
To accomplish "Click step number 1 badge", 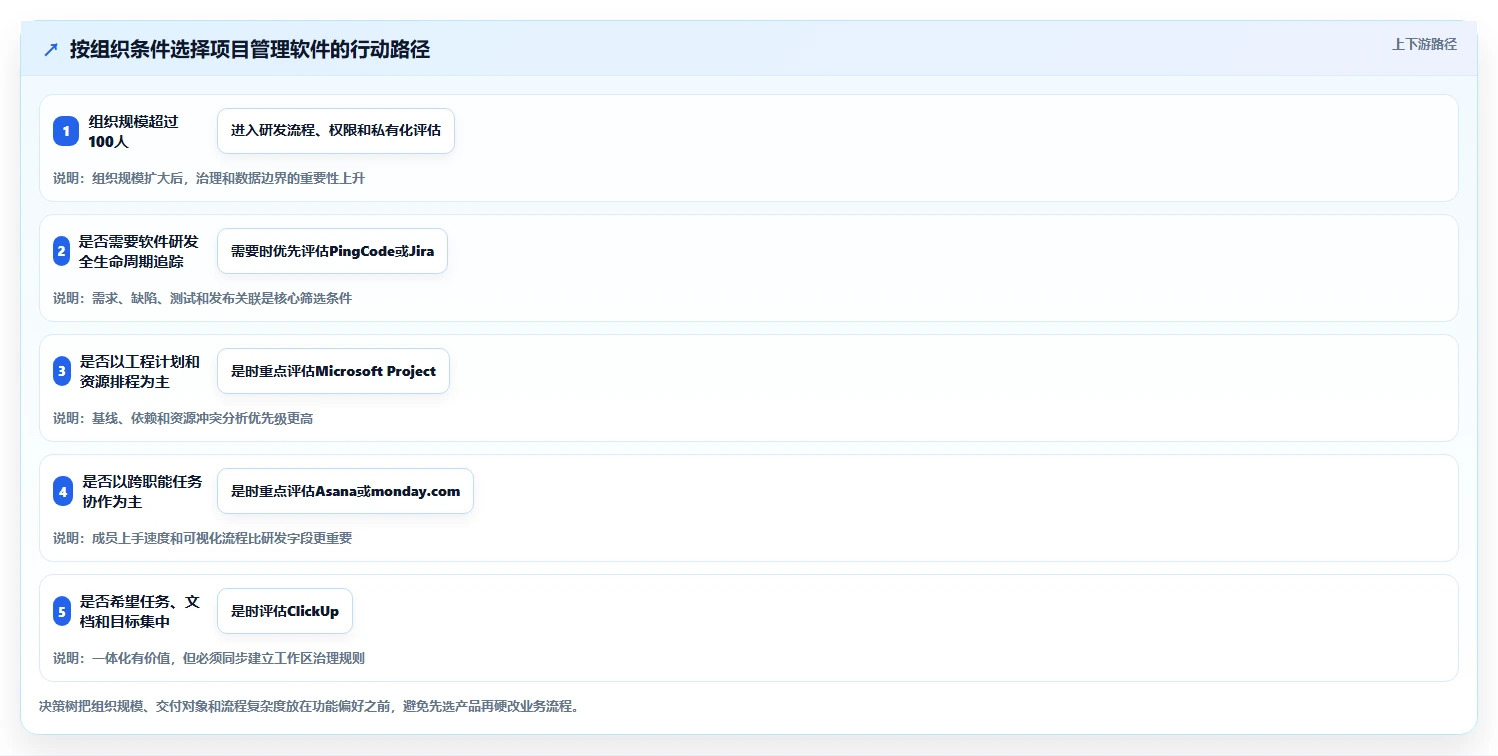I will pyautogui.click(x=66, y=131).
